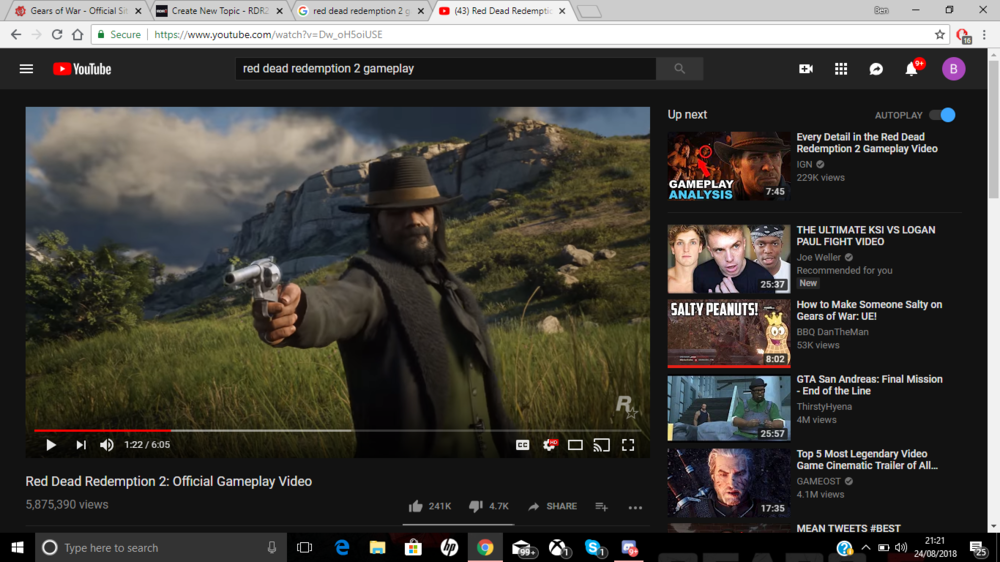Click the YouTube search magnifier button
This screenshot has height=562, width=1000.
(x=680, y=69)
